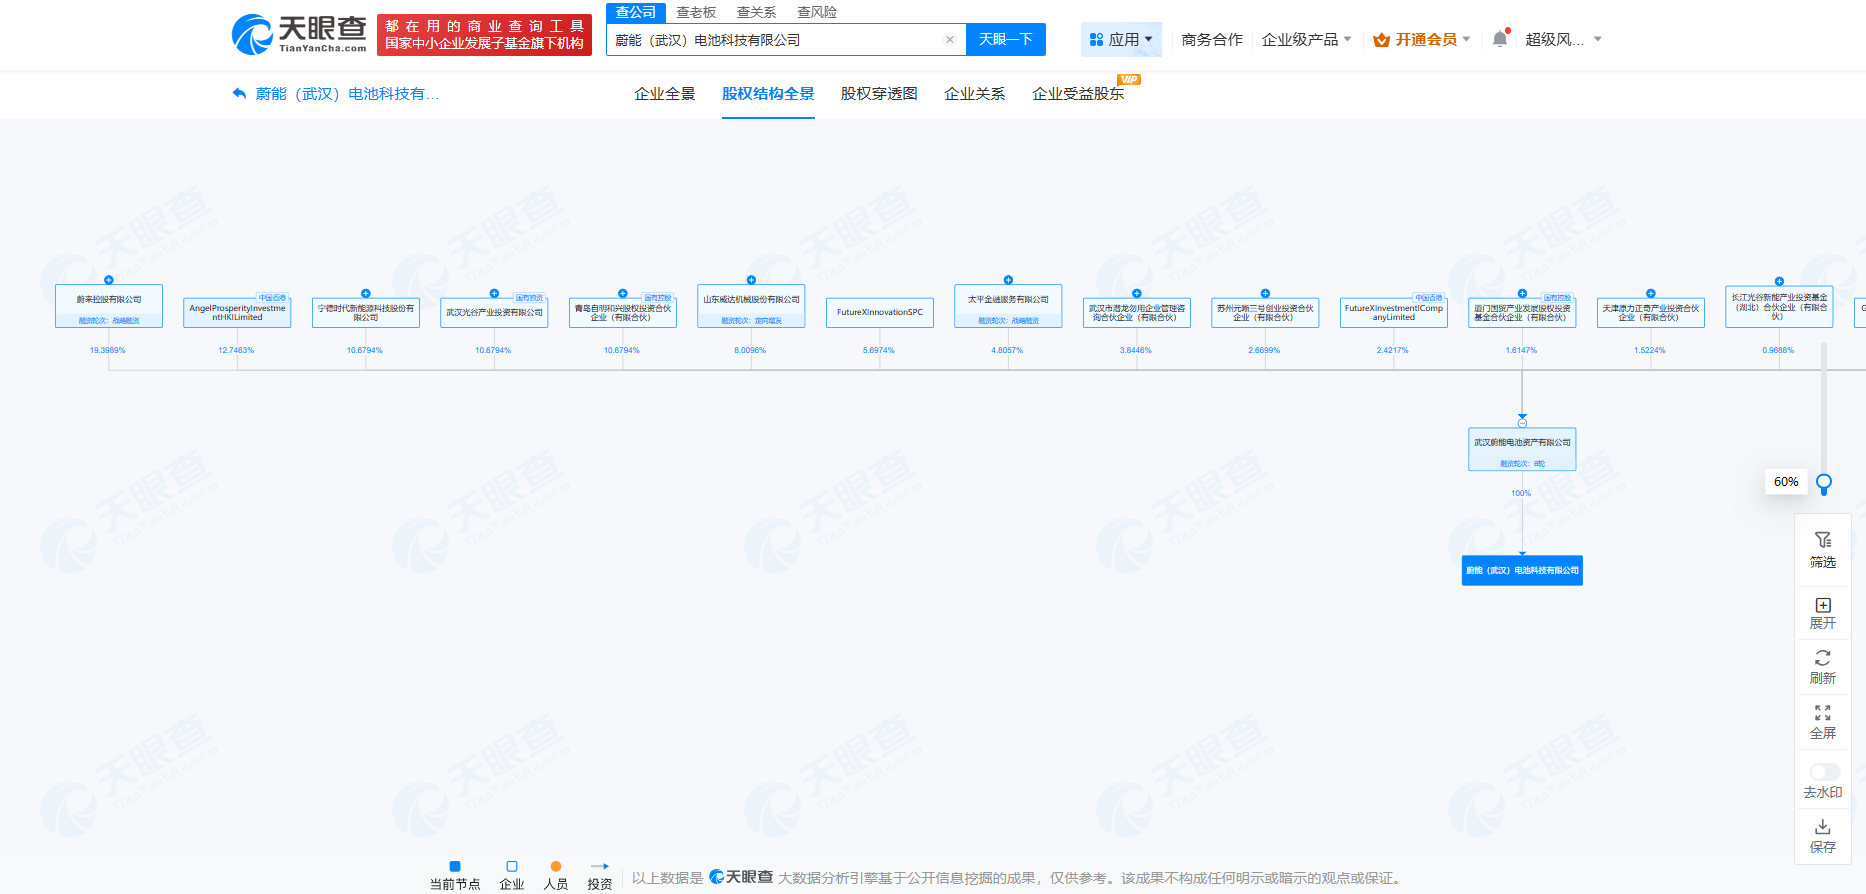Click the 企业 legend icon

[512, 866]
